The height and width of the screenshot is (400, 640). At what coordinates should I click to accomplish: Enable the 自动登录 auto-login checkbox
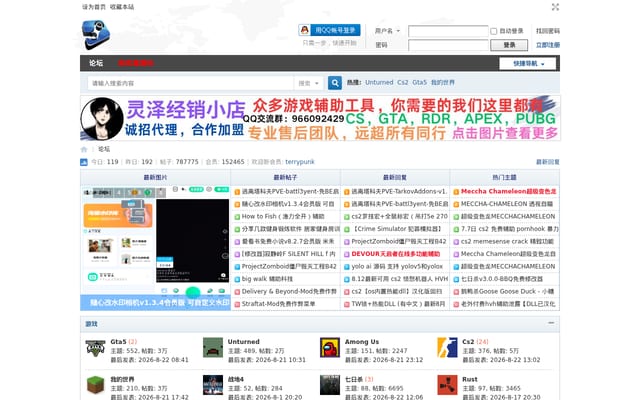493,31
